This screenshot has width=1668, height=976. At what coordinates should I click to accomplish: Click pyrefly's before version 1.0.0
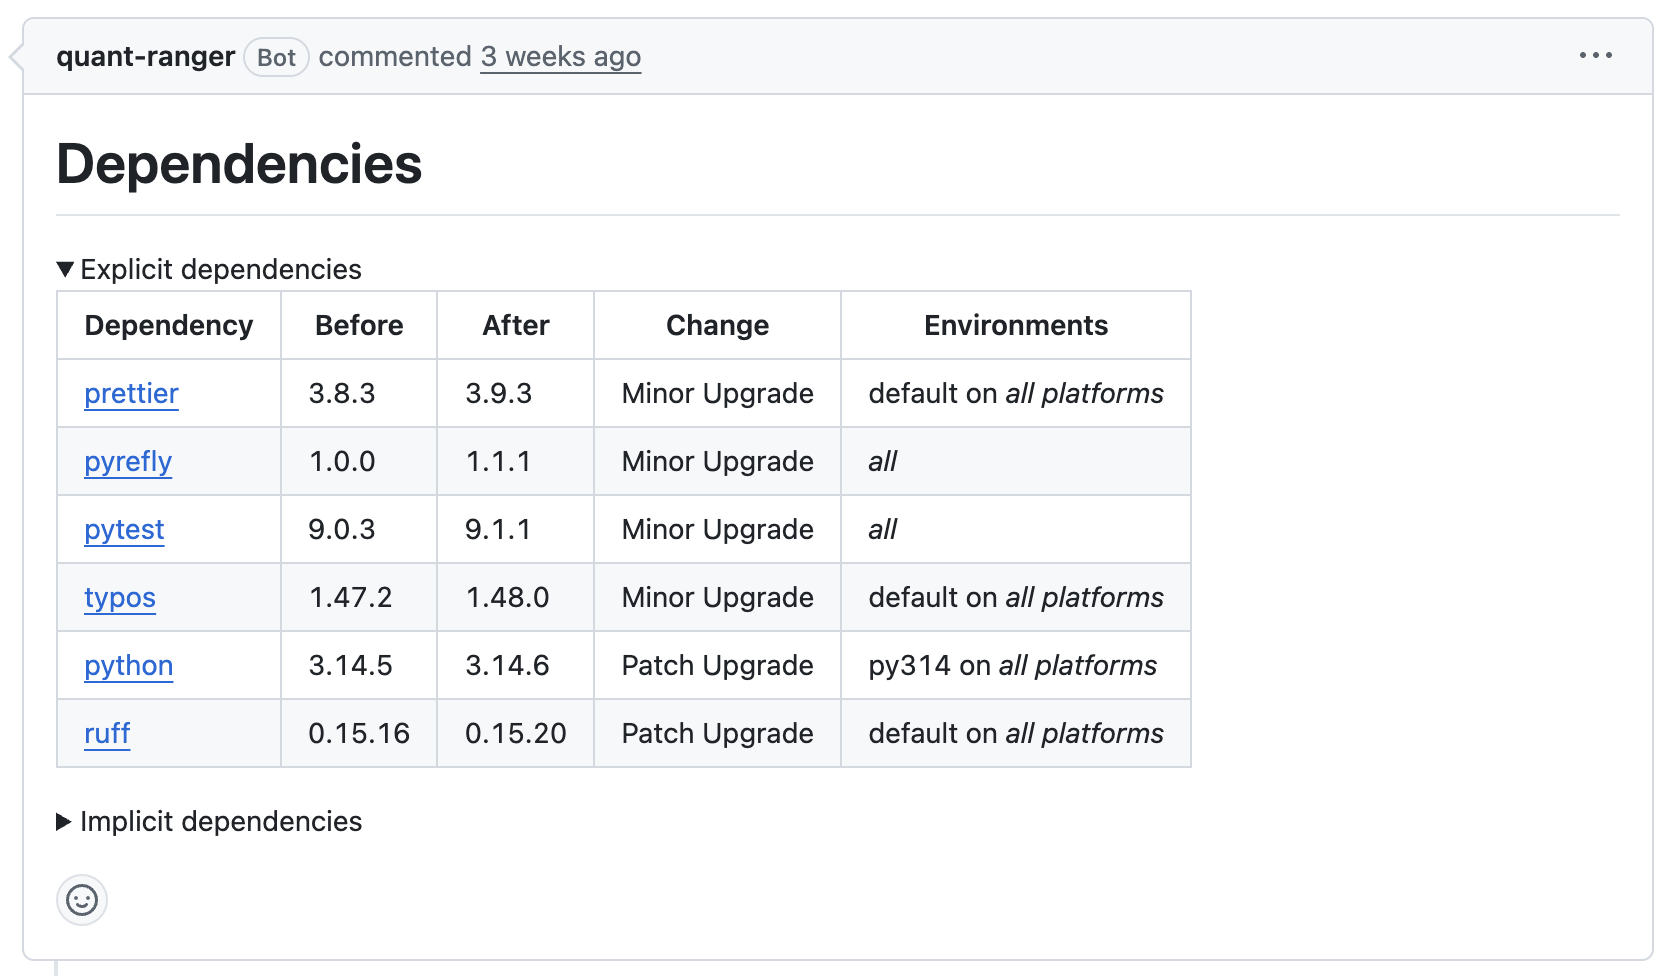(342, 462)
